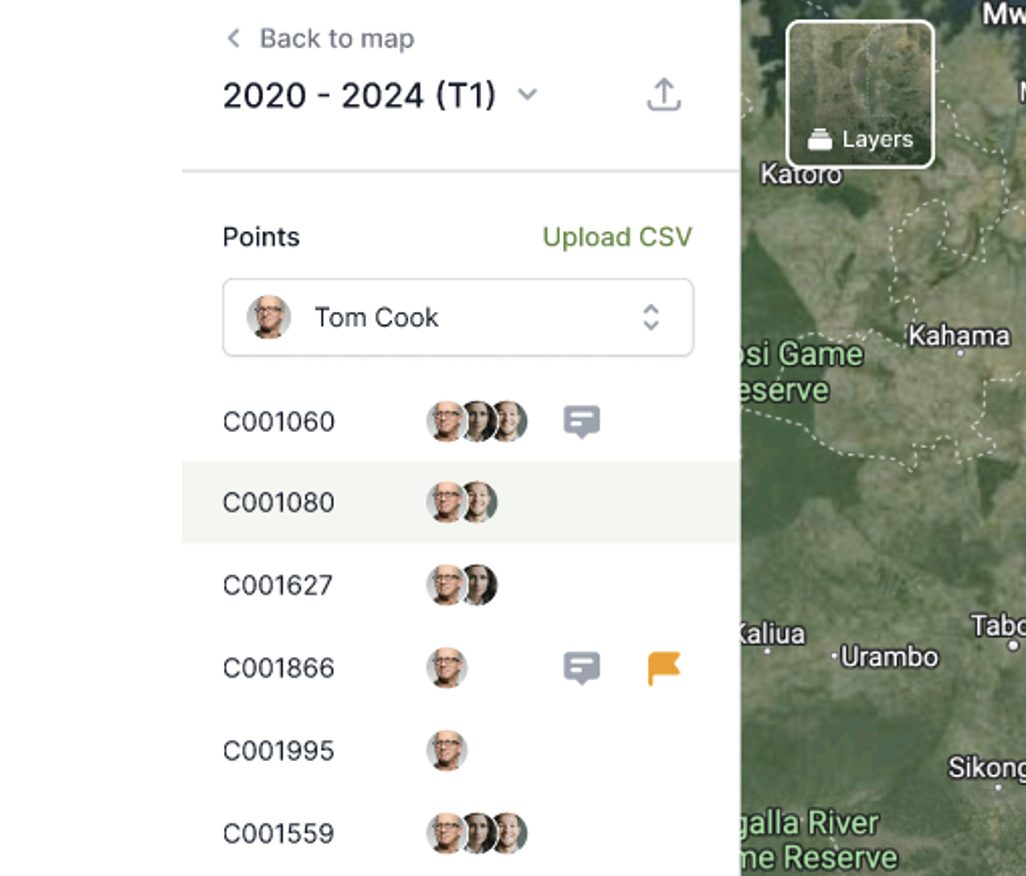Image resolution: width=1026 pixels, height=876 pixels.
Task: Click the up/down chevrons in the Tom Cook field
Action: (650, 317)
